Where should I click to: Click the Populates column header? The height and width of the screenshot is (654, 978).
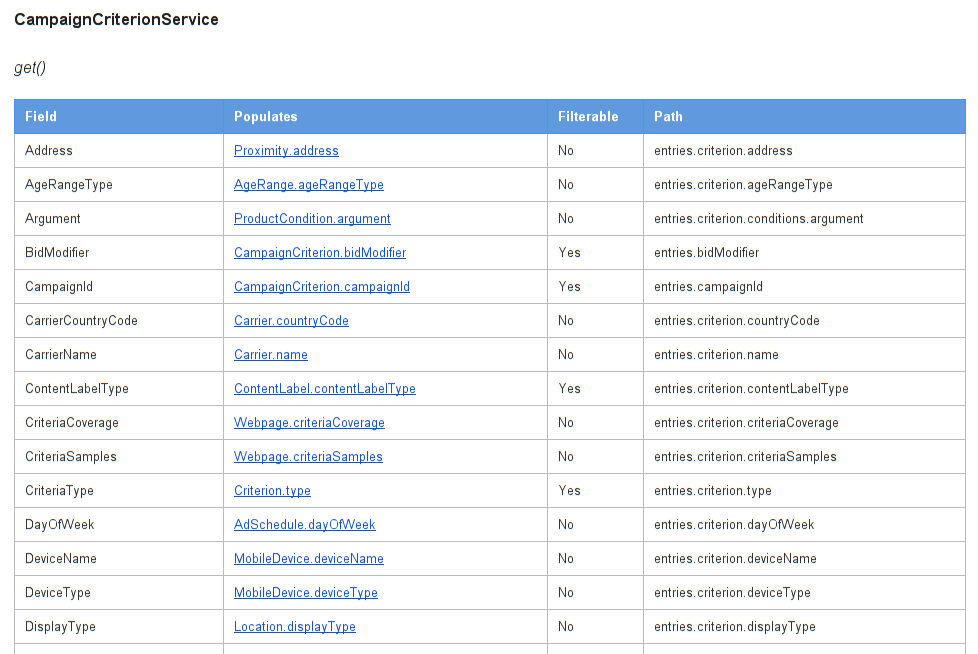(266, 117)
